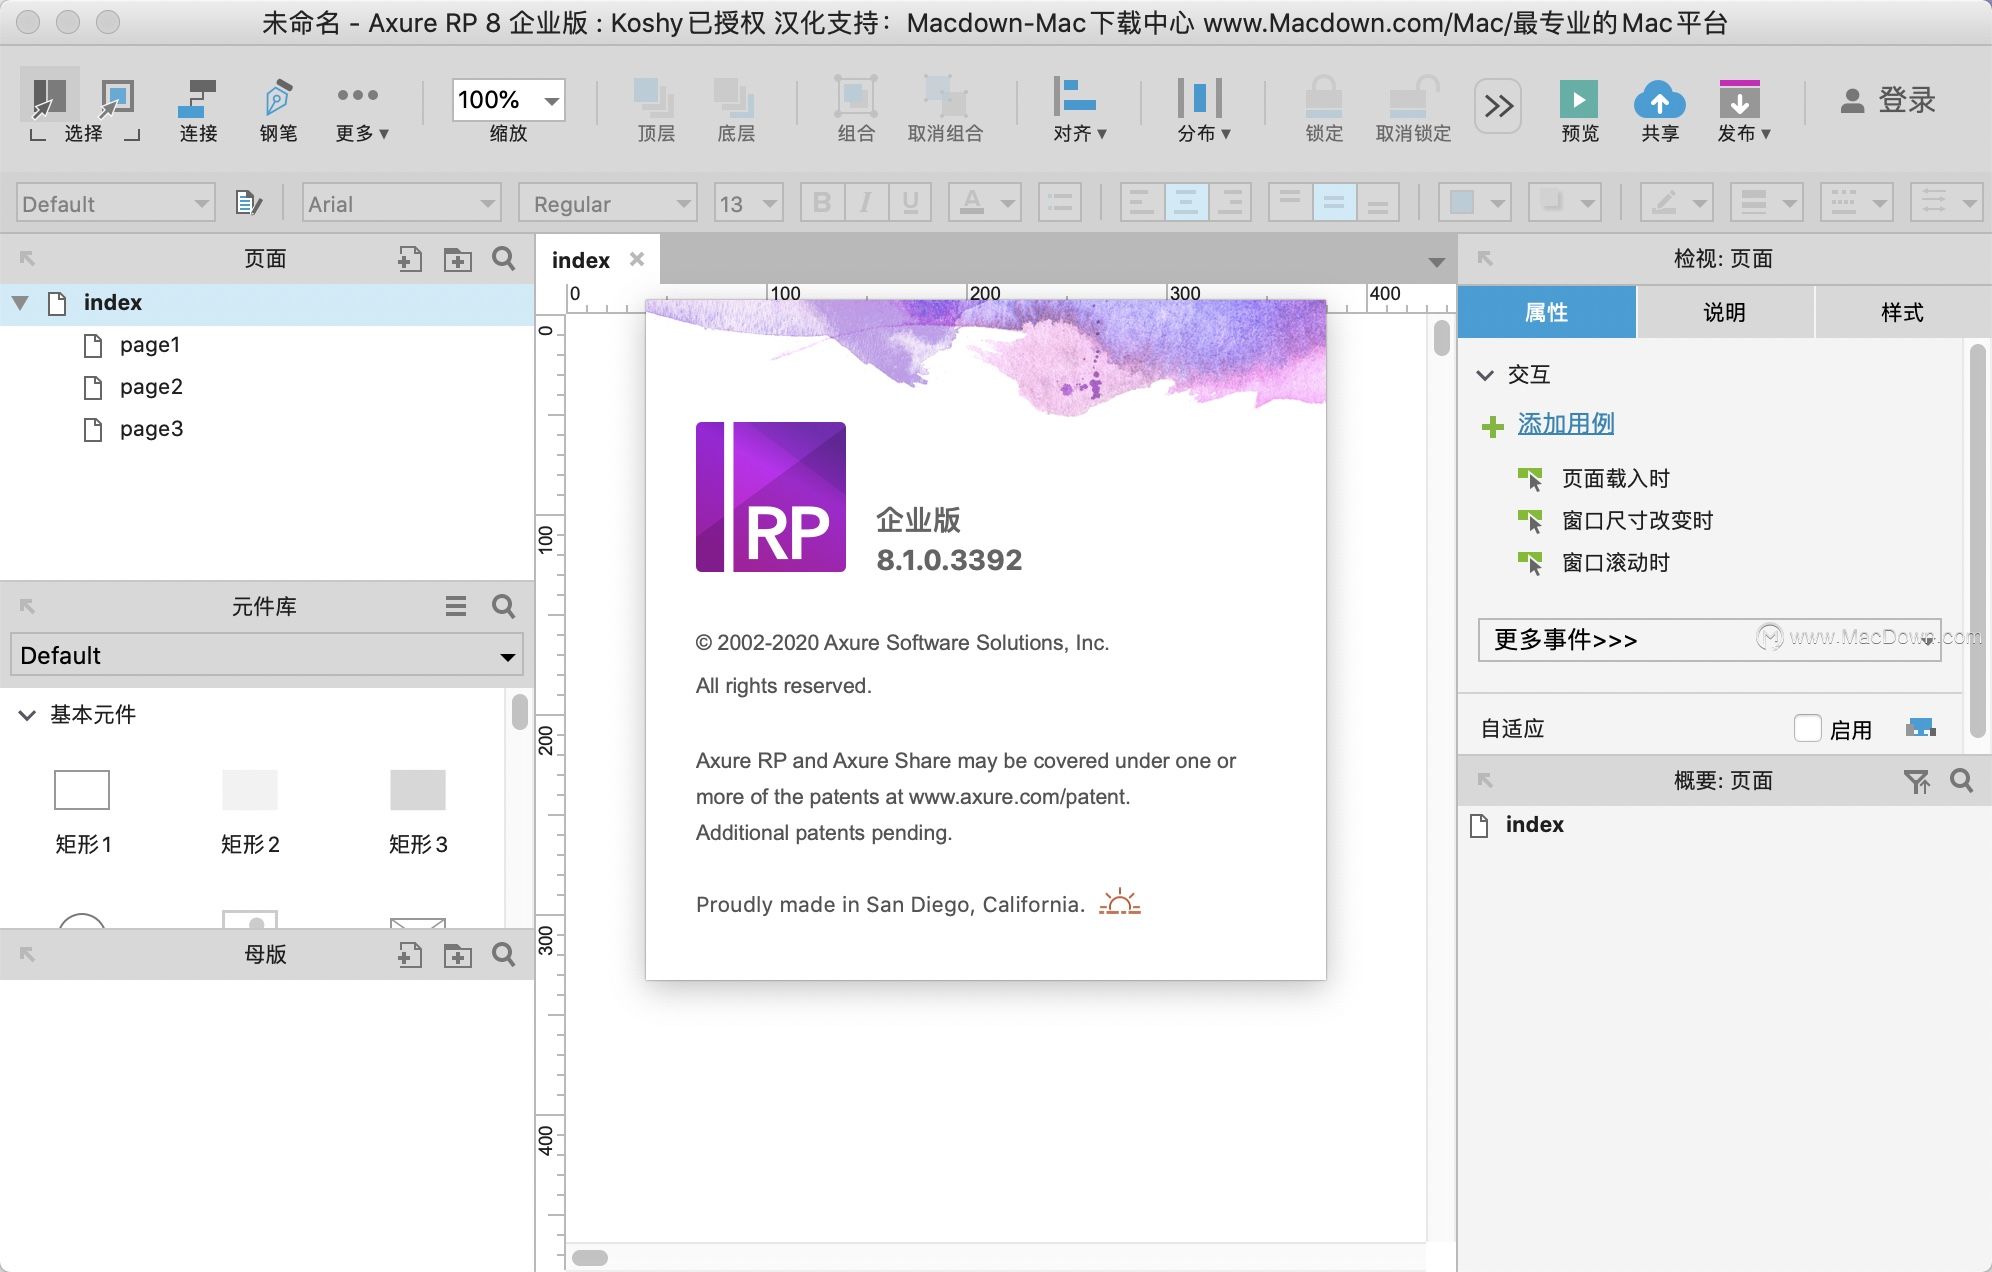Open the 发布 publish menu
This screenshot has width=1992, height=1272.
(x=1743, y=110)
